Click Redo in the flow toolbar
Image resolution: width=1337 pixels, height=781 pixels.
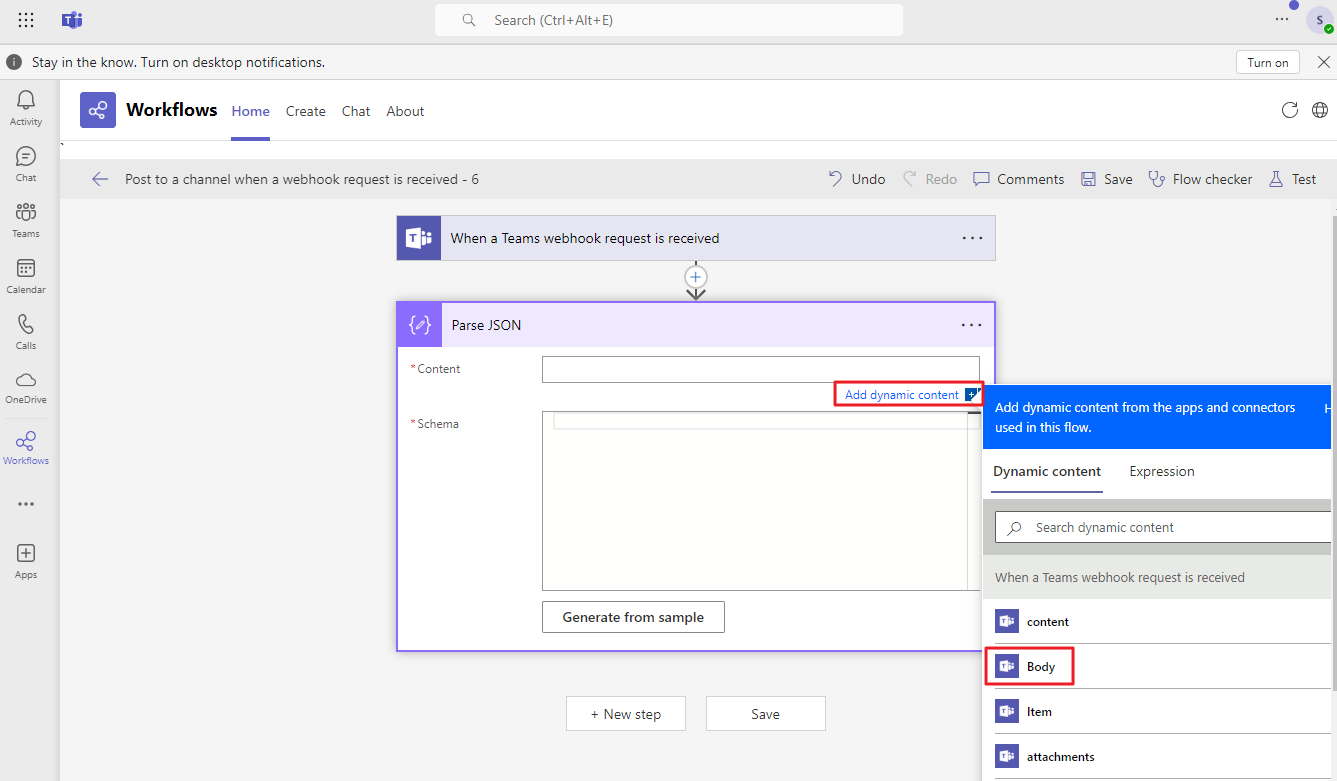930,179
